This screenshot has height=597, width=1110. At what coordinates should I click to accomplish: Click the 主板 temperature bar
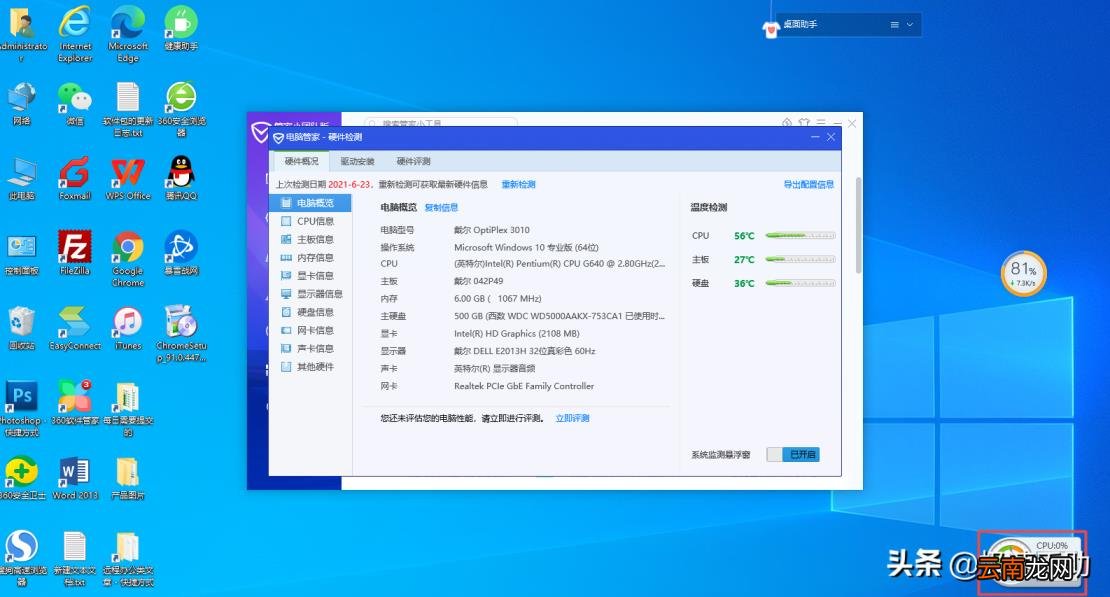pos(800,260)
